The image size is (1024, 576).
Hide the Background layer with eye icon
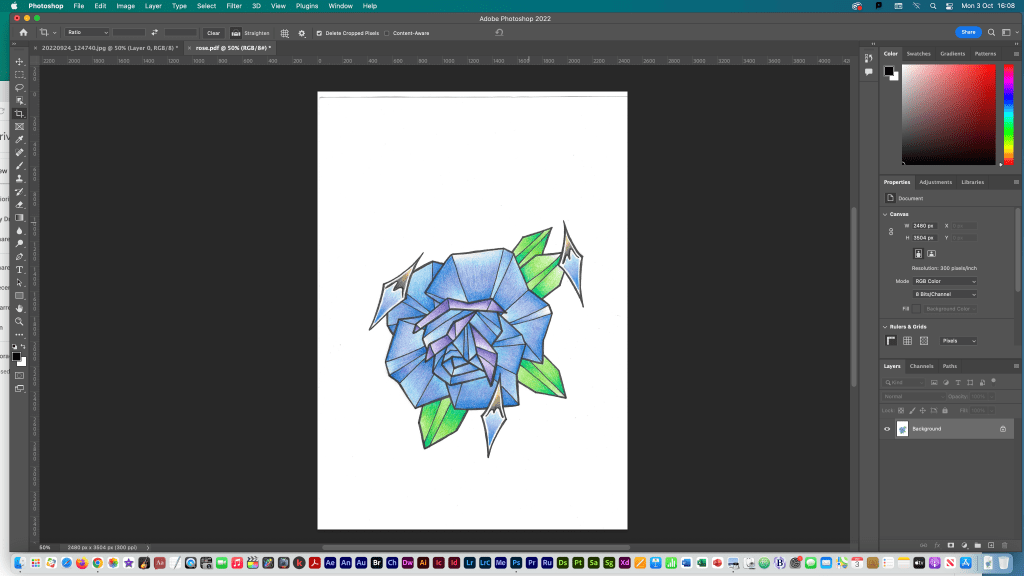click(887, 429)
